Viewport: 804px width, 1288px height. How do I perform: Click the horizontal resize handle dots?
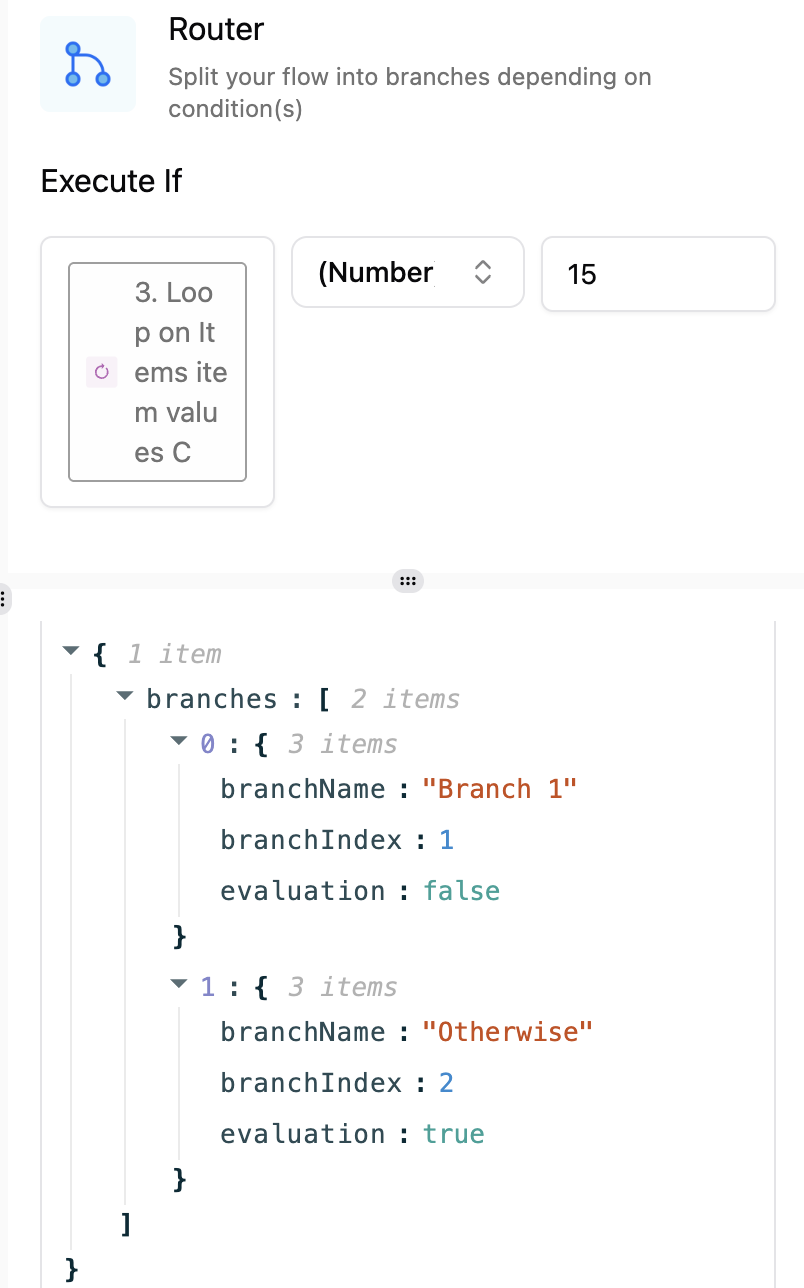(406, 581)
